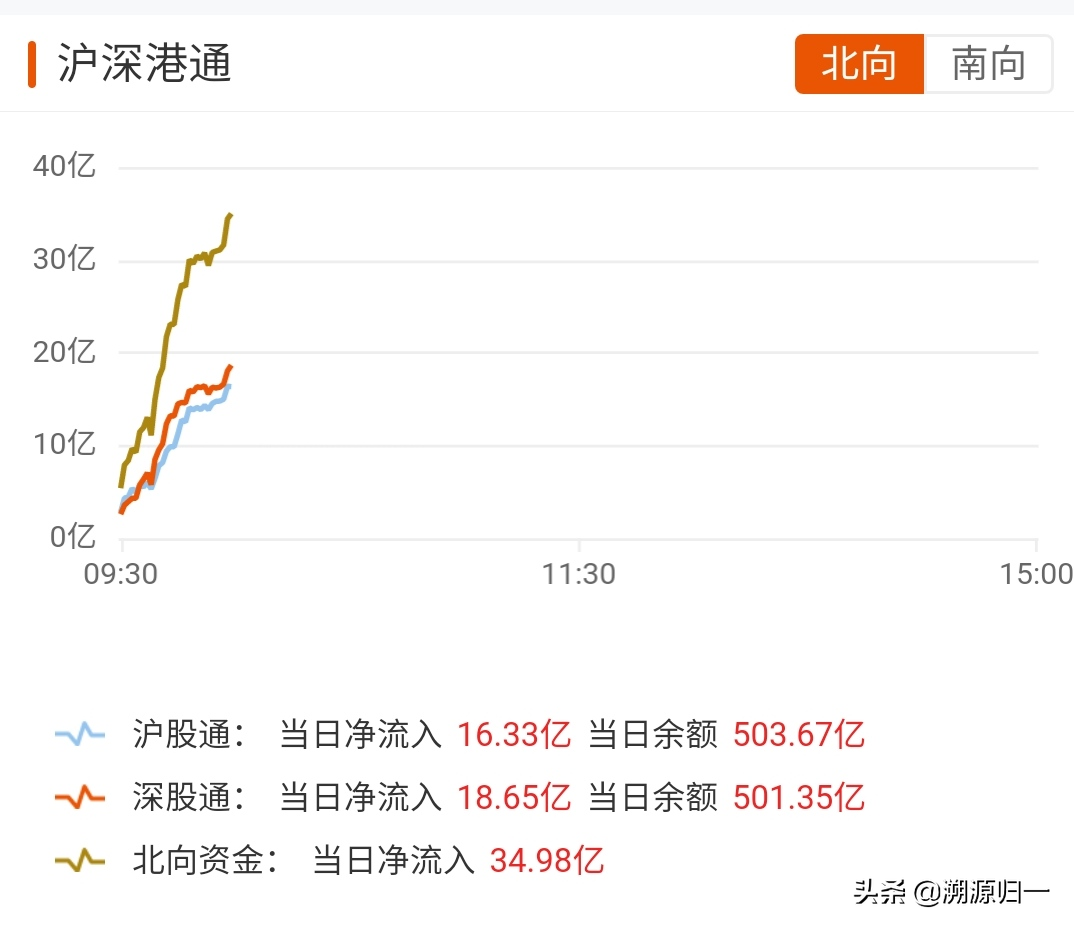Tap the 沪股通 net inflow 16.33亿 value
Viewport: 1074px width, 930px height.
click(x=514, y=734)
